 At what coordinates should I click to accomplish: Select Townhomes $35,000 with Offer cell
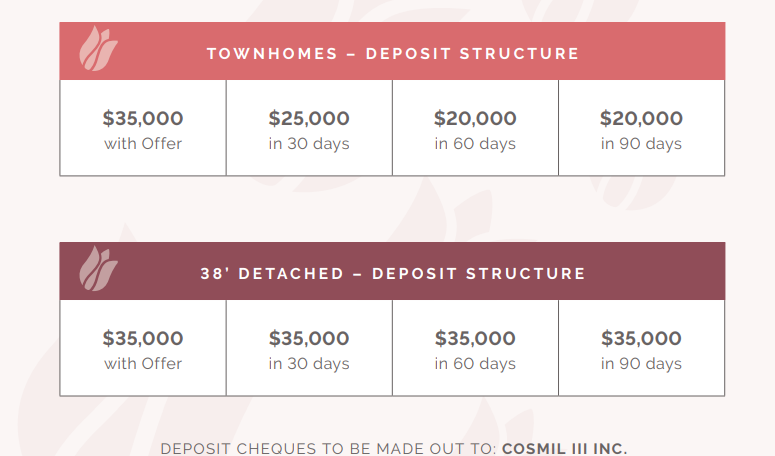tap(143, 129)
